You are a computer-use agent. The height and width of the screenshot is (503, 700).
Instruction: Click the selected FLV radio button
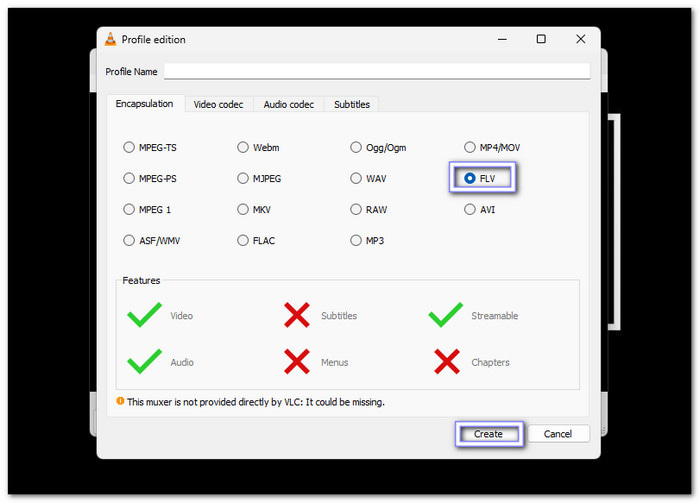480,179
